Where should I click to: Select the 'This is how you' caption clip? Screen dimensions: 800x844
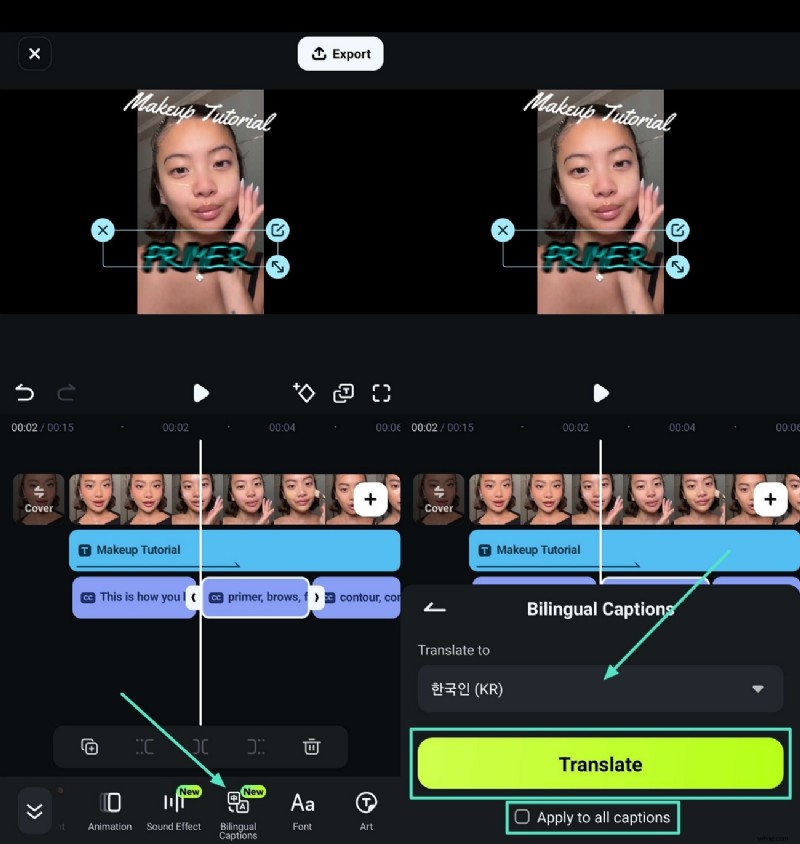click(130, 597)
